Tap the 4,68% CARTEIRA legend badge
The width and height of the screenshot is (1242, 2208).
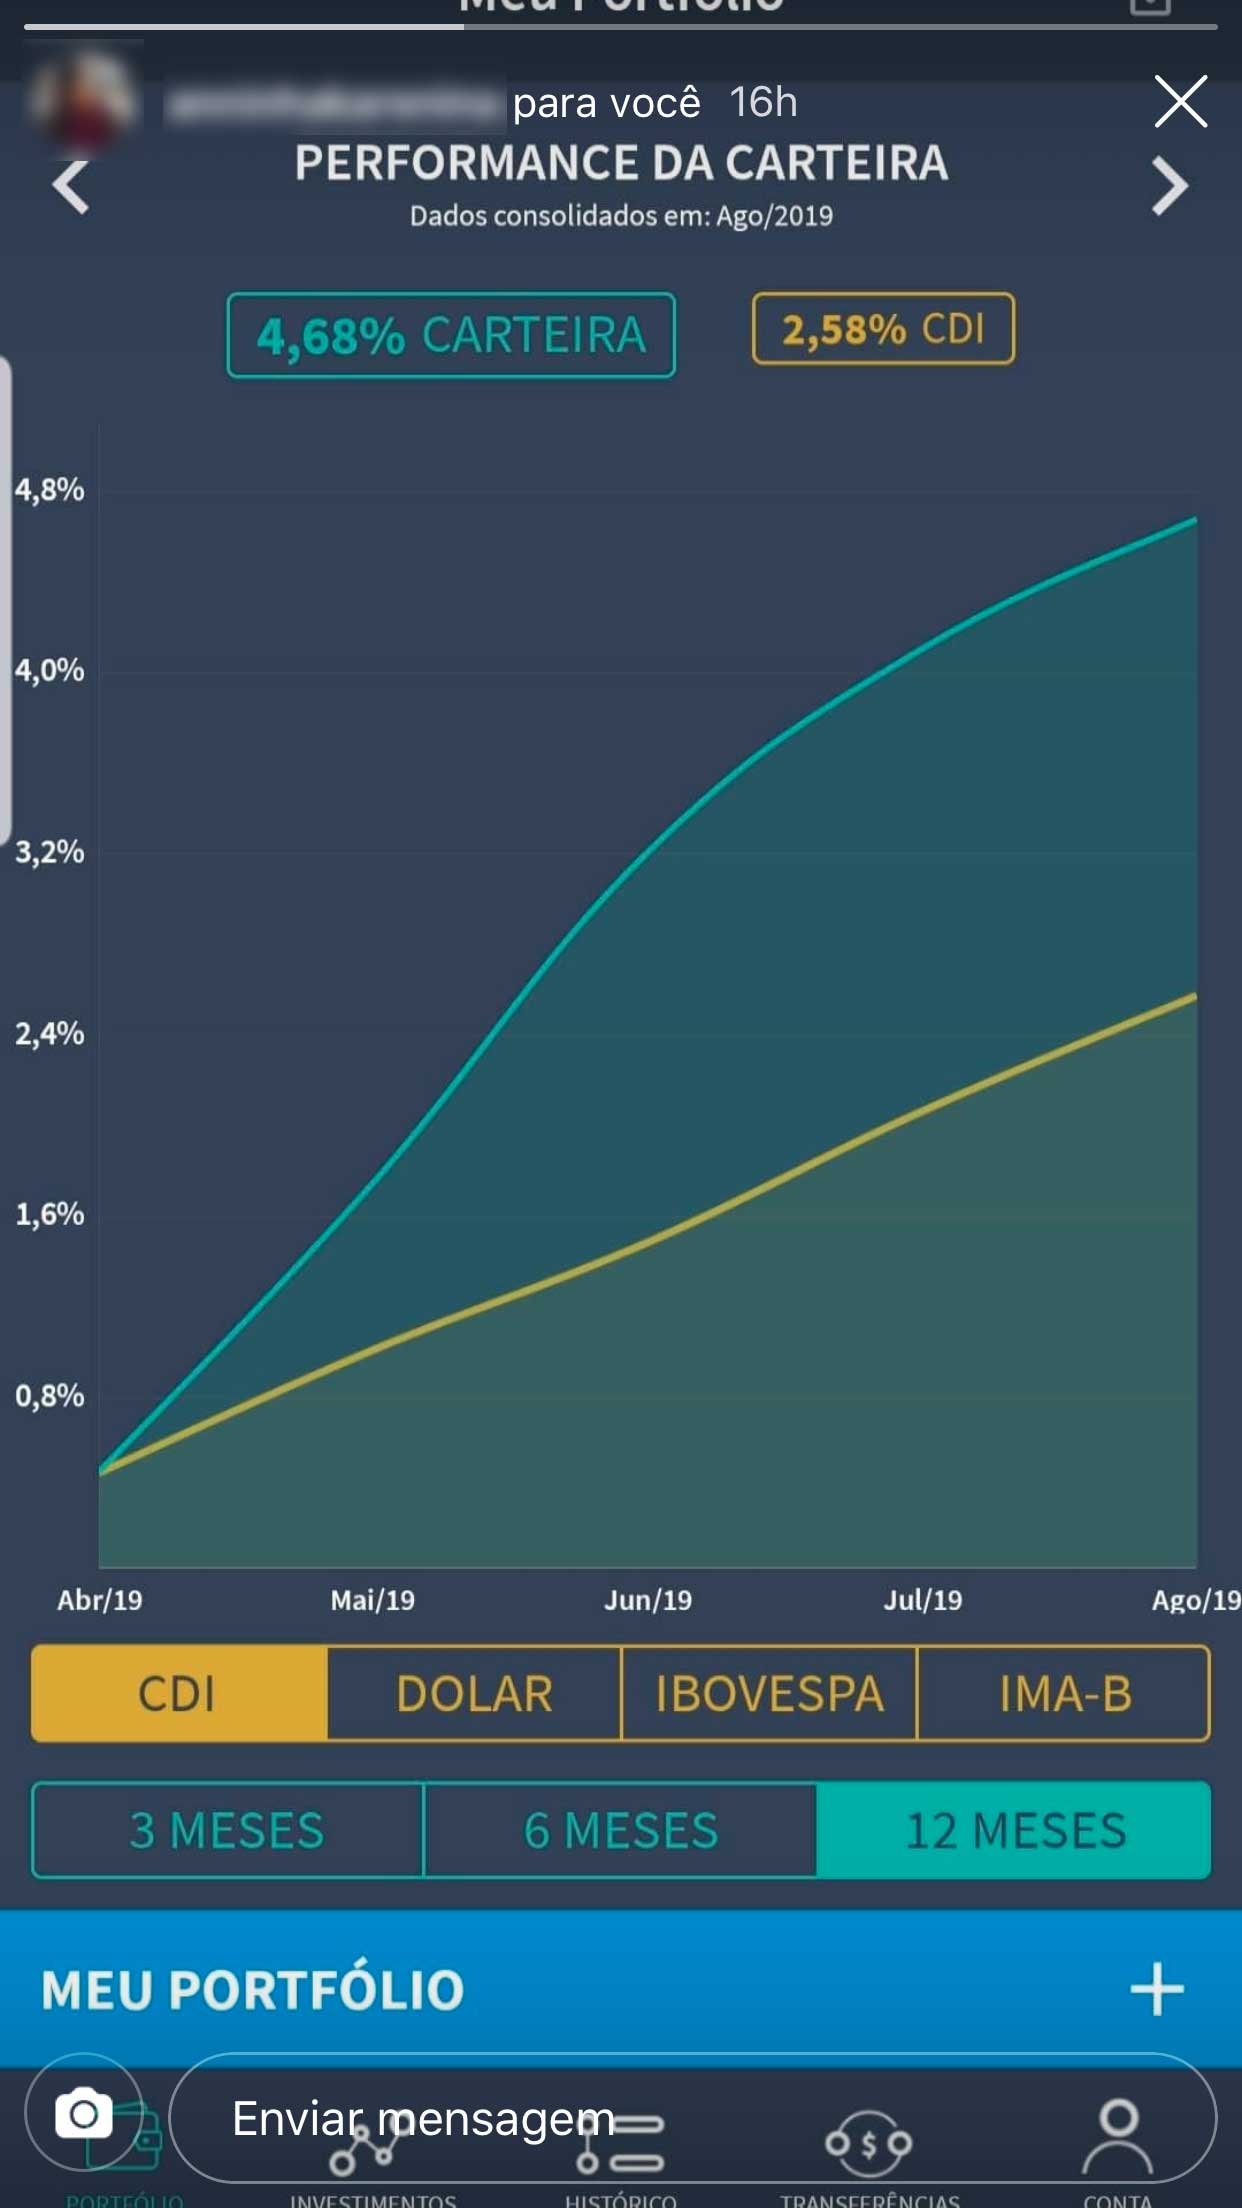(x=451, y=335)
